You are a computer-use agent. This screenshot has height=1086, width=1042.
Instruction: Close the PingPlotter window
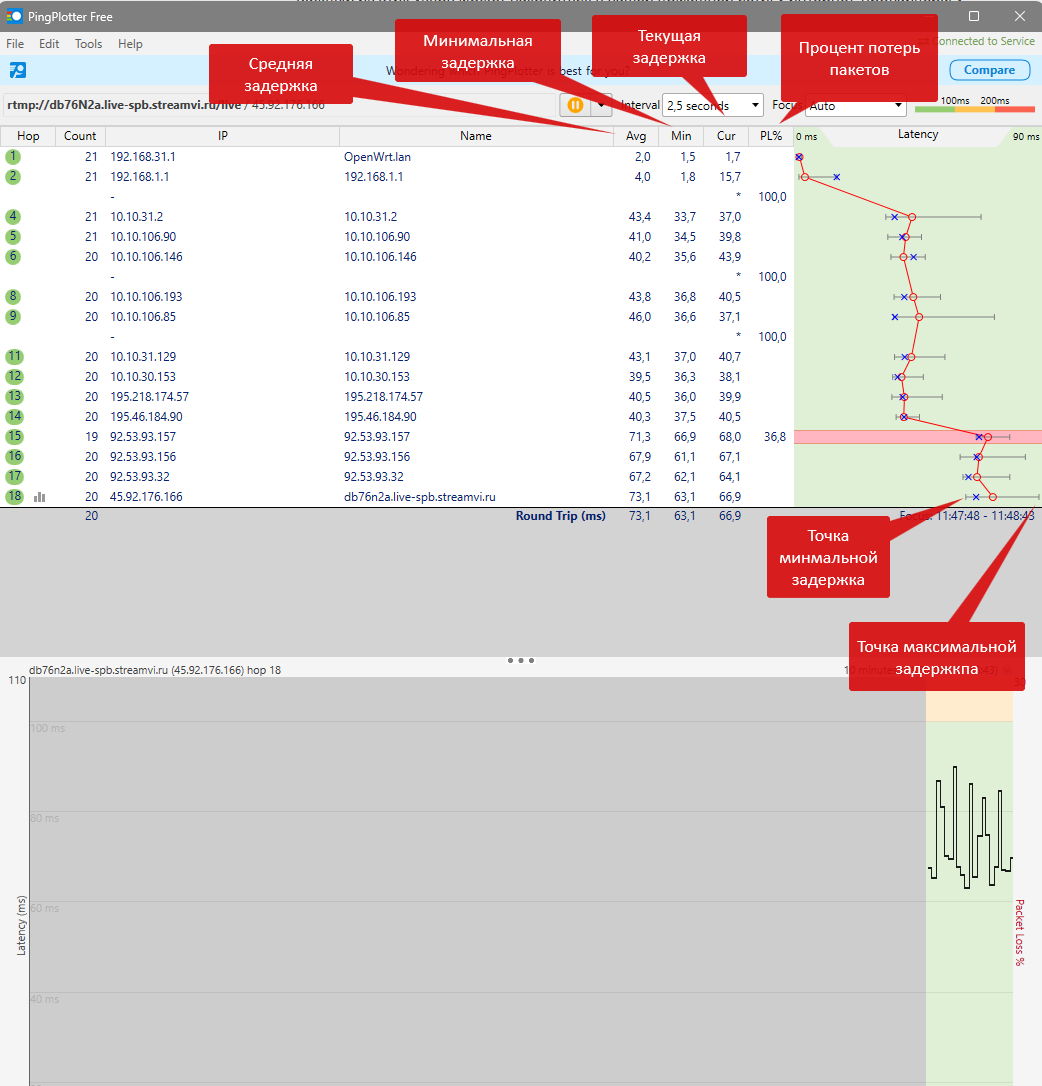click(x=1020, y=16)
